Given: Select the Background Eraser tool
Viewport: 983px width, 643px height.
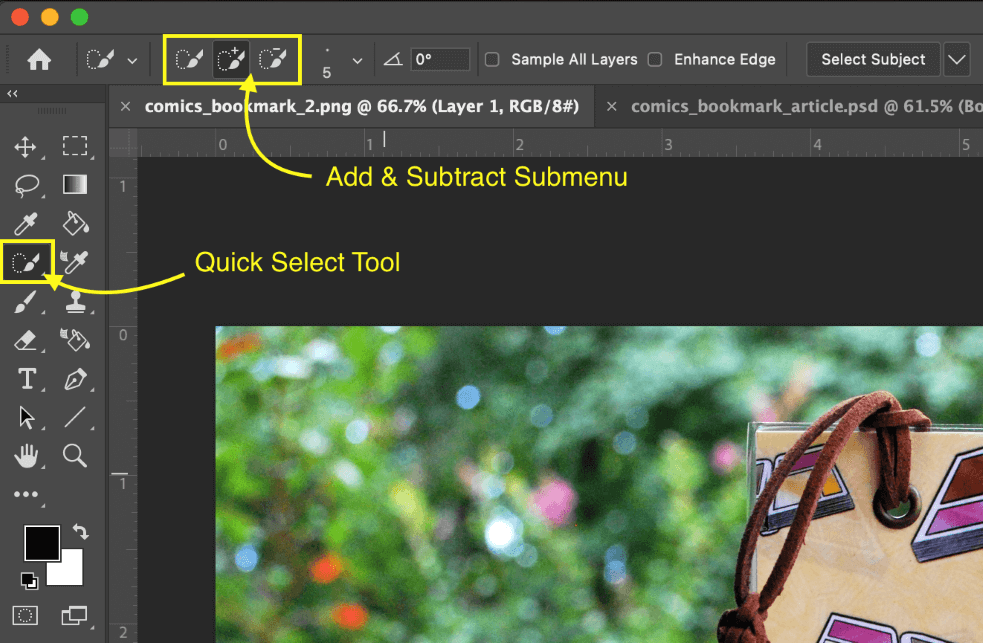Looking at the screenshot, I should [x=75, y=340].
